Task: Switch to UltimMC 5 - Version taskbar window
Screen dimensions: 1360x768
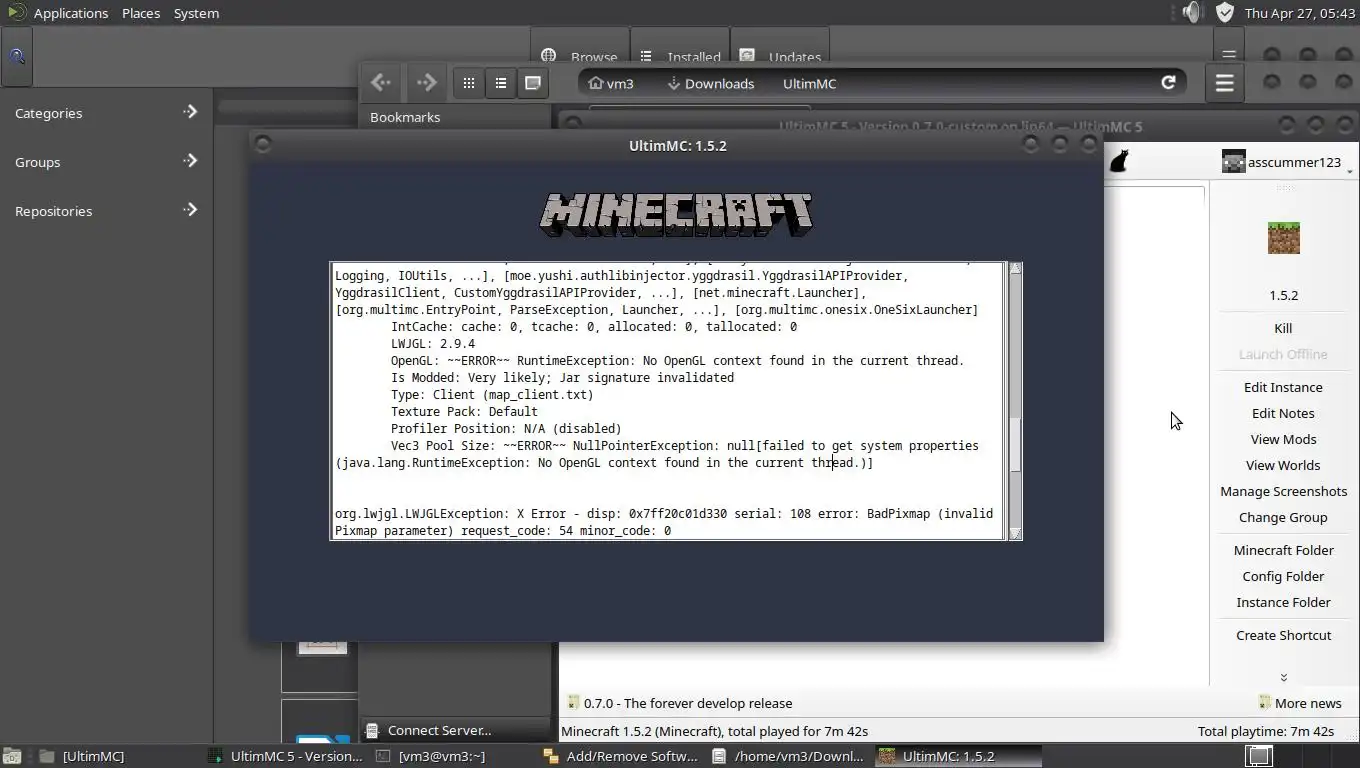Action: coord(285,756)
